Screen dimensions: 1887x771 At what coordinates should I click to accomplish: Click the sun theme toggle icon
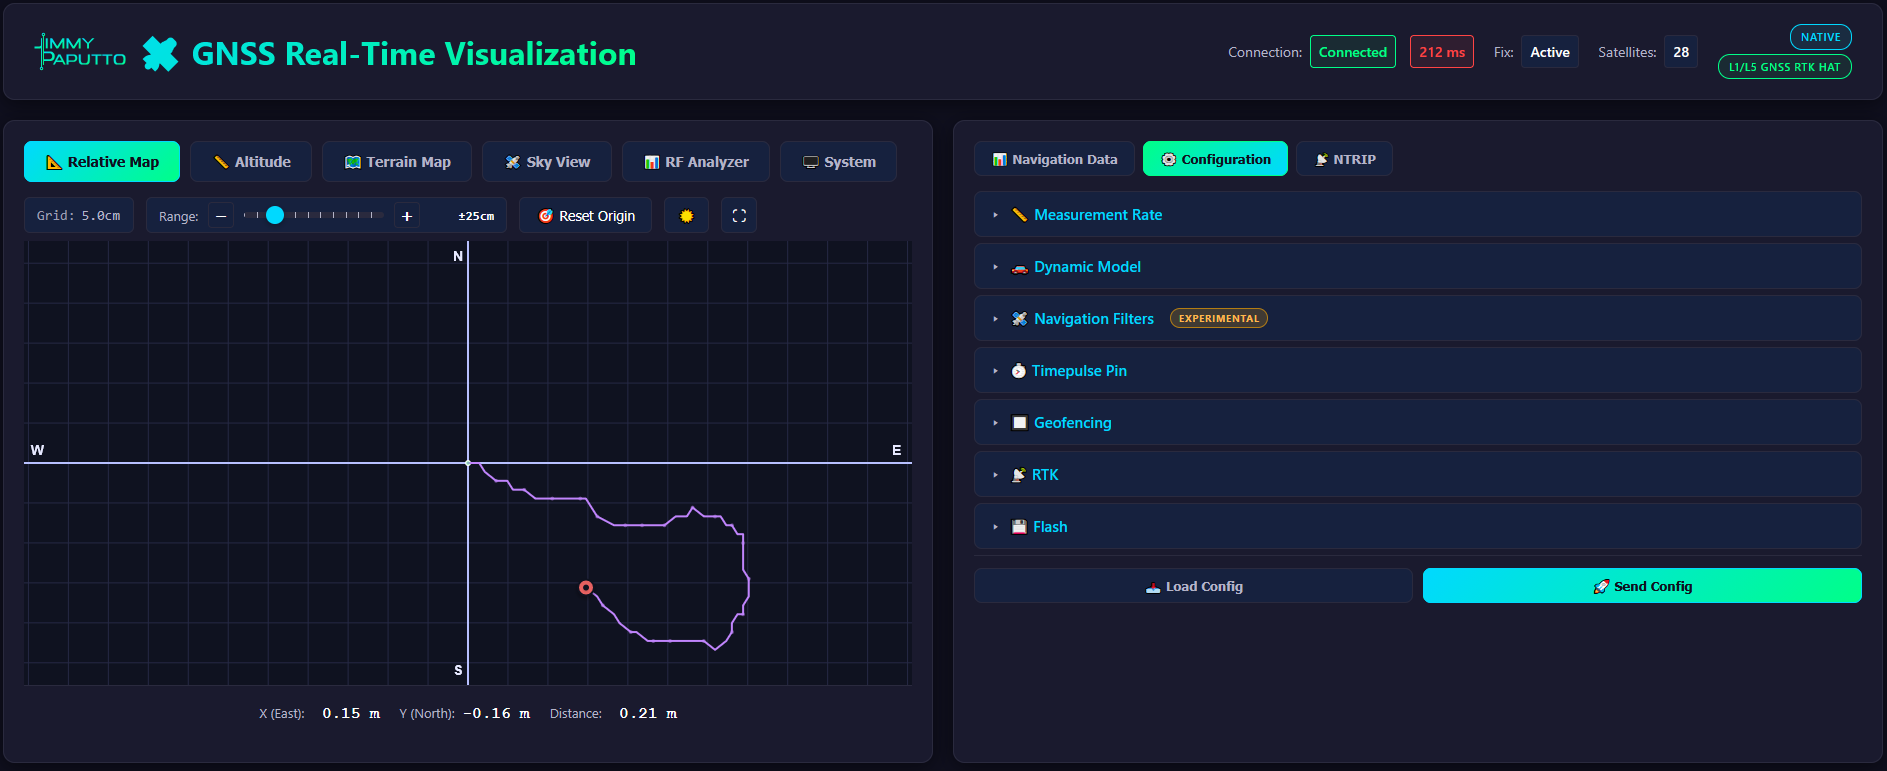pos(686,216)
